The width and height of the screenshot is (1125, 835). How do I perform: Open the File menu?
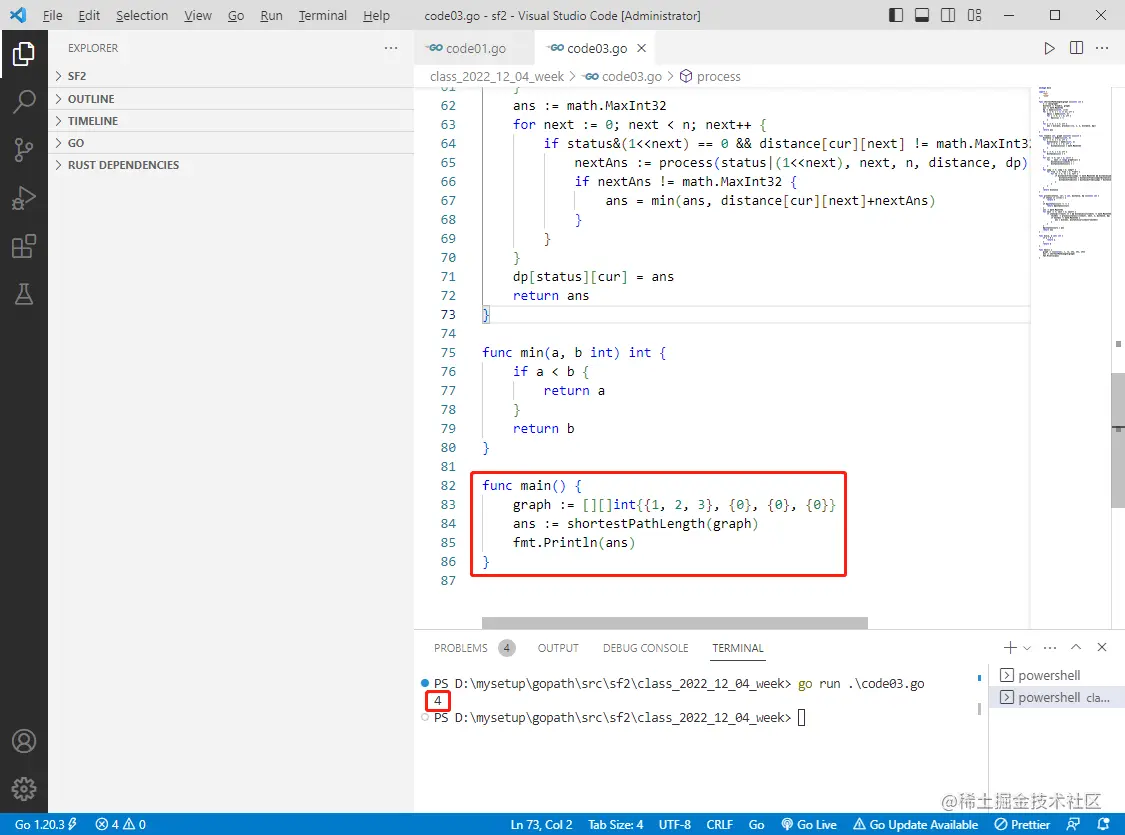pos(52,15)
